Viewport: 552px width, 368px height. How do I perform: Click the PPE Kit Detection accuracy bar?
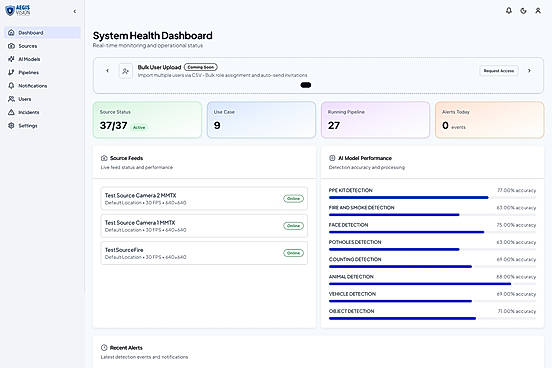(432, 198)
